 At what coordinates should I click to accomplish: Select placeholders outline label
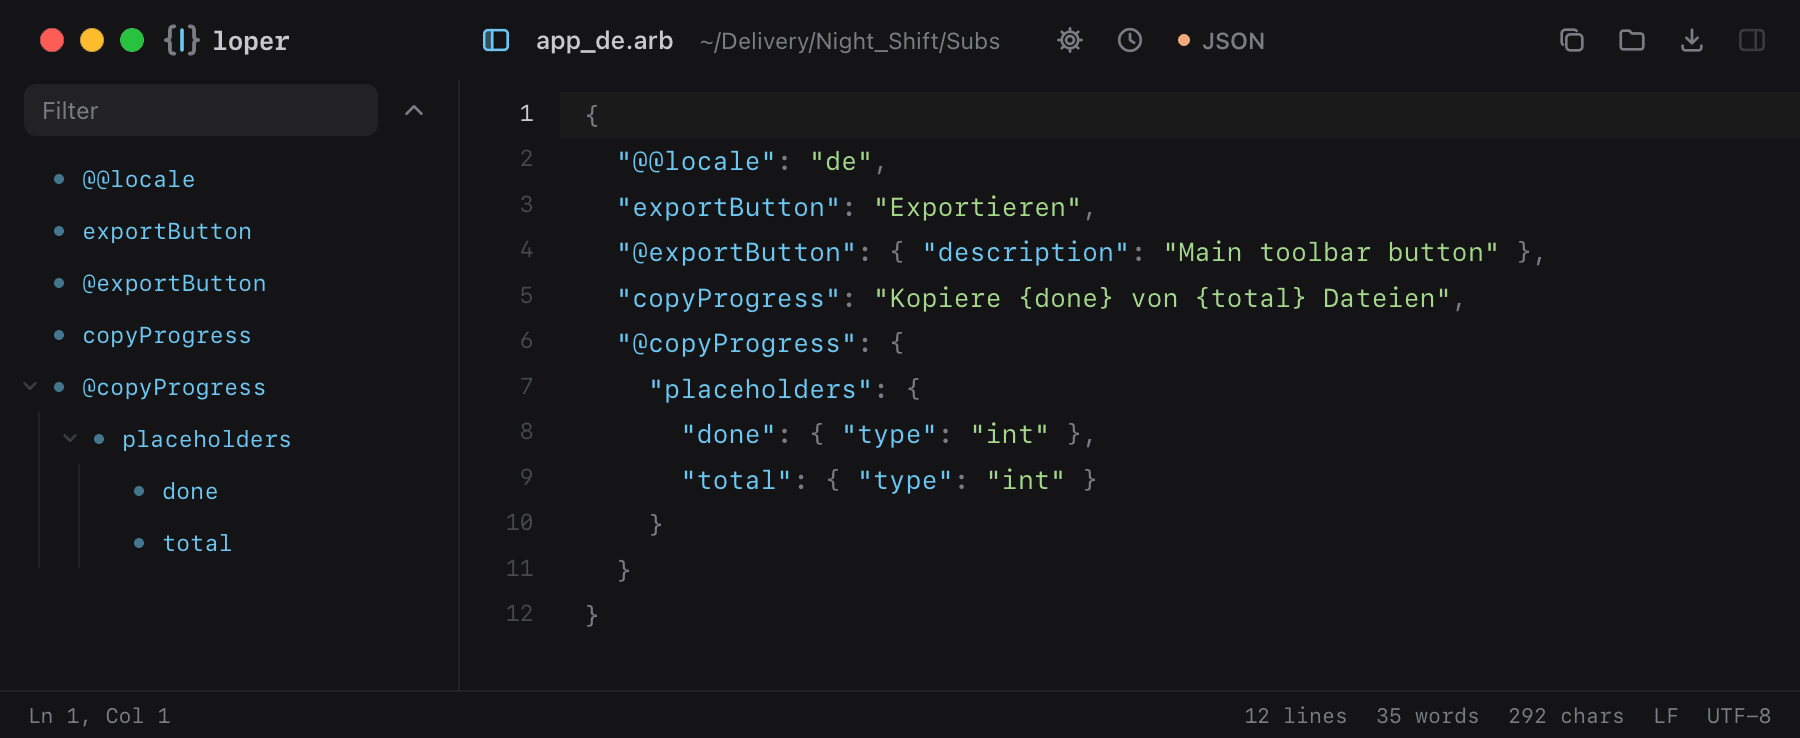click(207, 439)
